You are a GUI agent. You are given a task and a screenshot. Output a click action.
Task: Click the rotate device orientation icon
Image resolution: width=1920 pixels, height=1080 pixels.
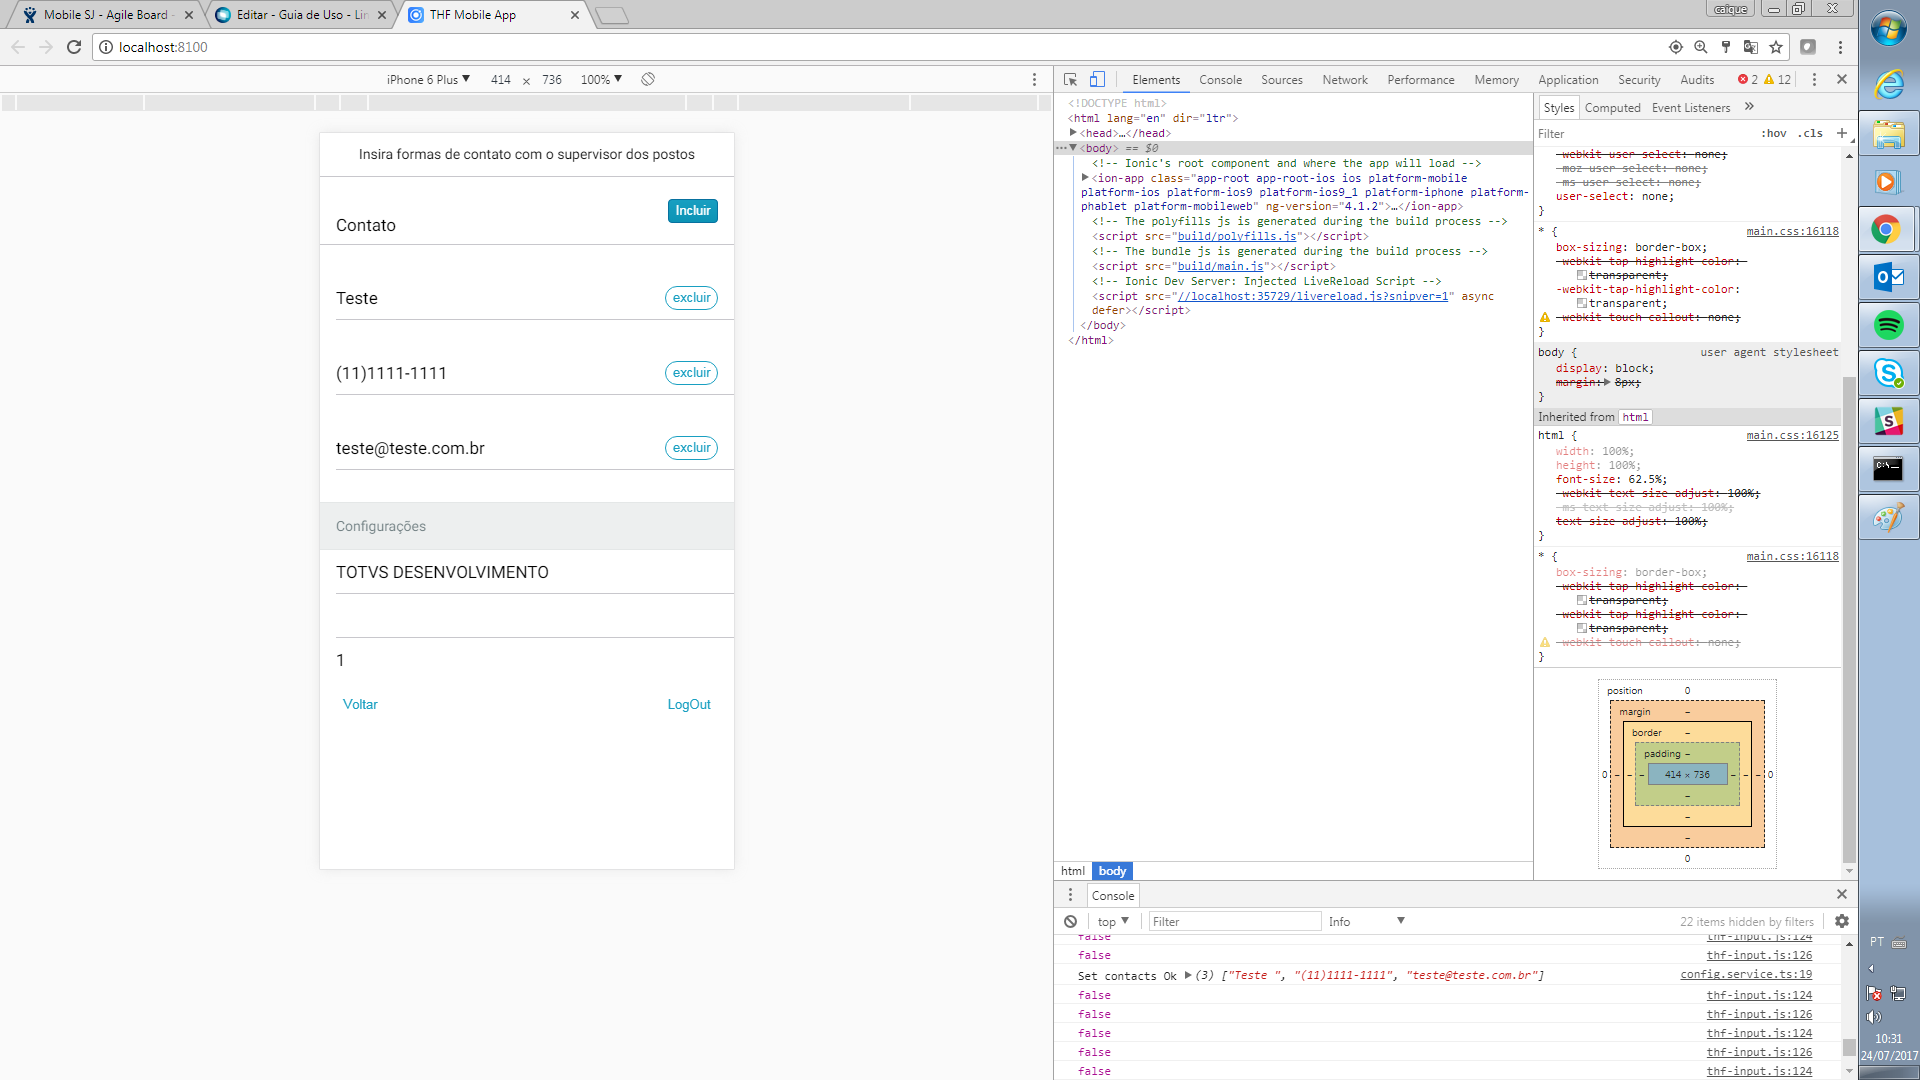648,79
